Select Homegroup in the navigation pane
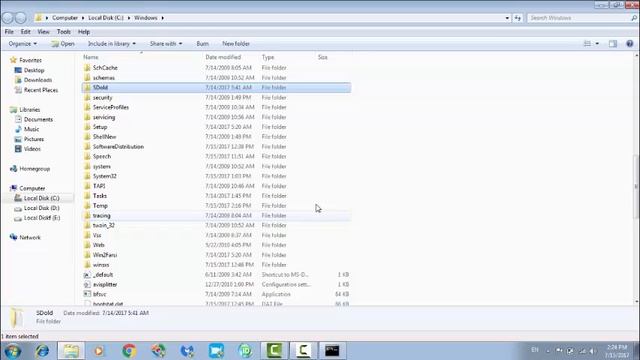 (30, 169)
